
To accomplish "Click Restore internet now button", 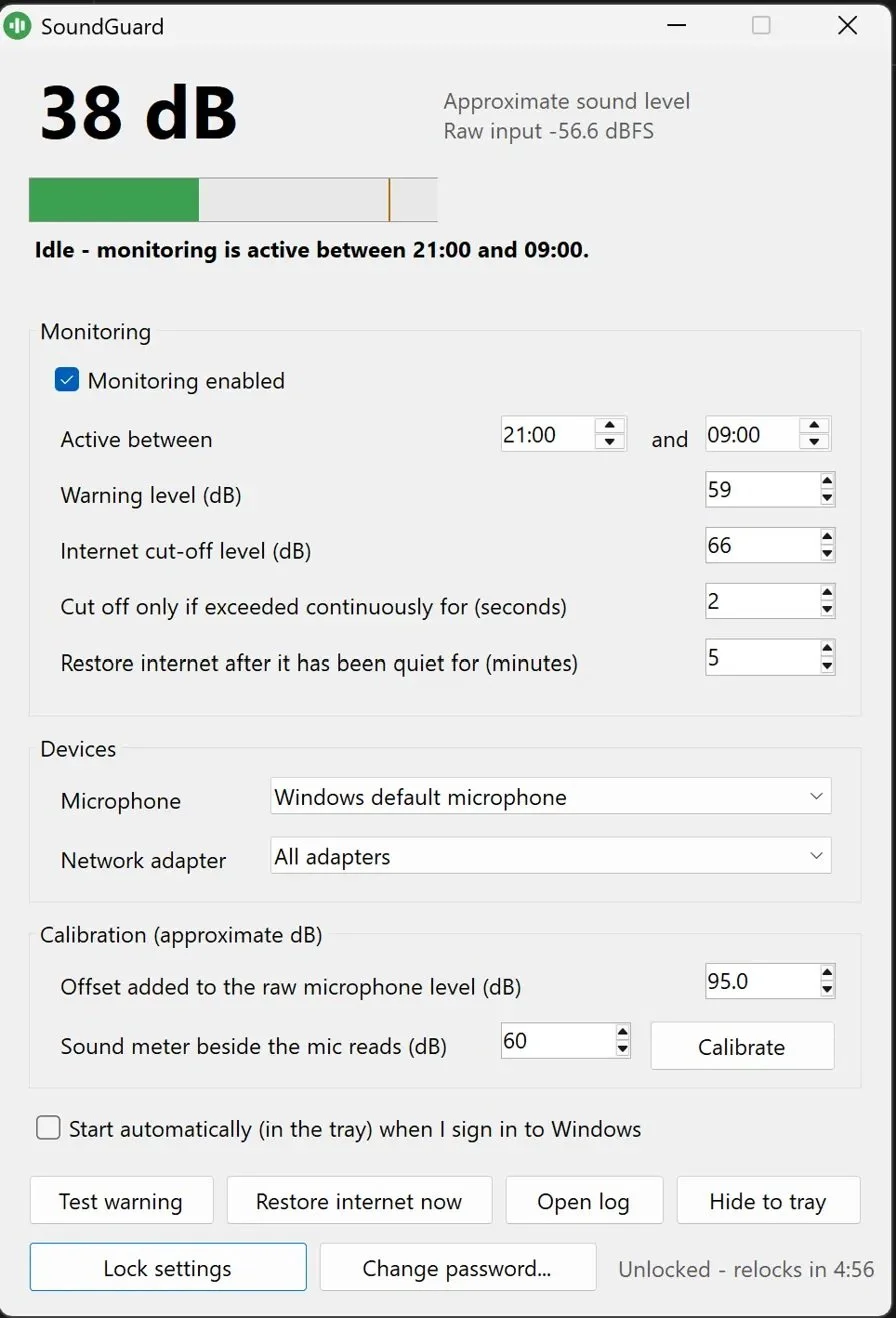I will (x=359, y=1201).
